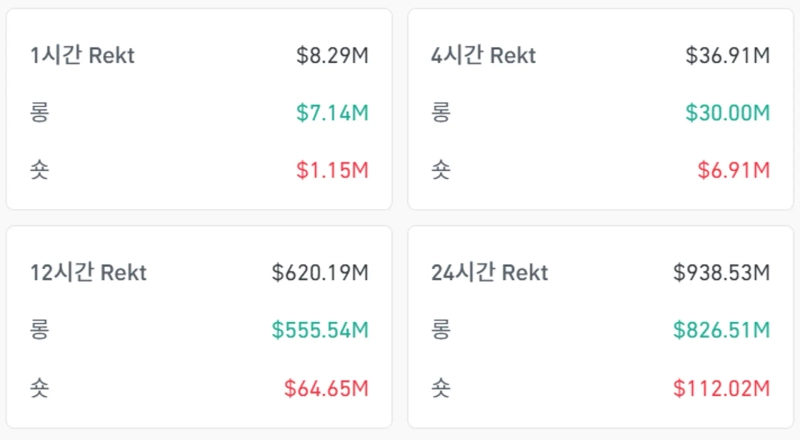Click the green $555.54M long value
The image size is (800, 440).
[320, 330]
